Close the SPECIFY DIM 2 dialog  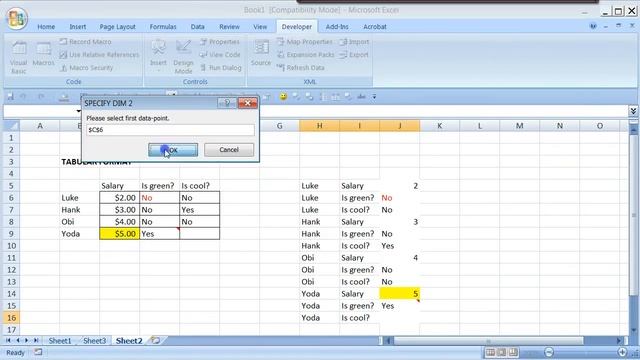tap(247, 103)
